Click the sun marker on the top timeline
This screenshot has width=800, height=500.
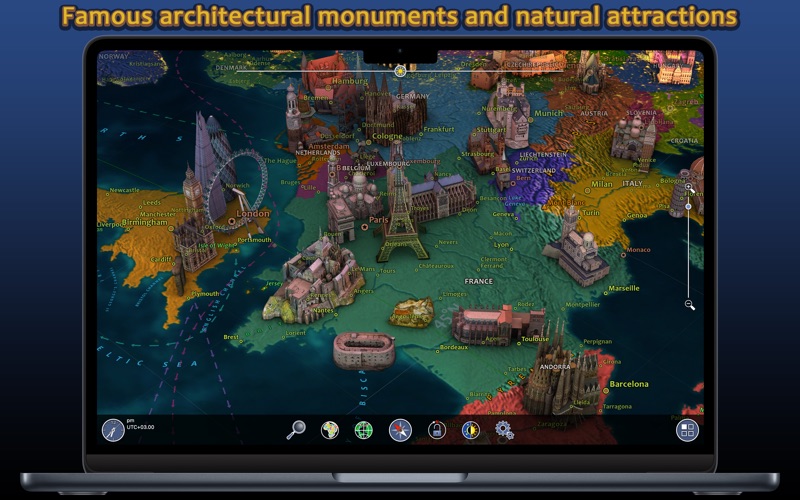click(x=400, y=71)
